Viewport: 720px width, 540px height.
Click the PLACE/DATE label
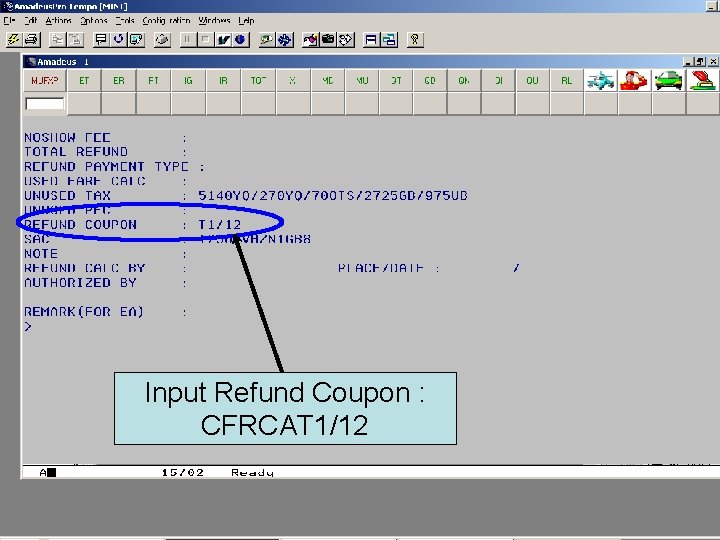381,268
